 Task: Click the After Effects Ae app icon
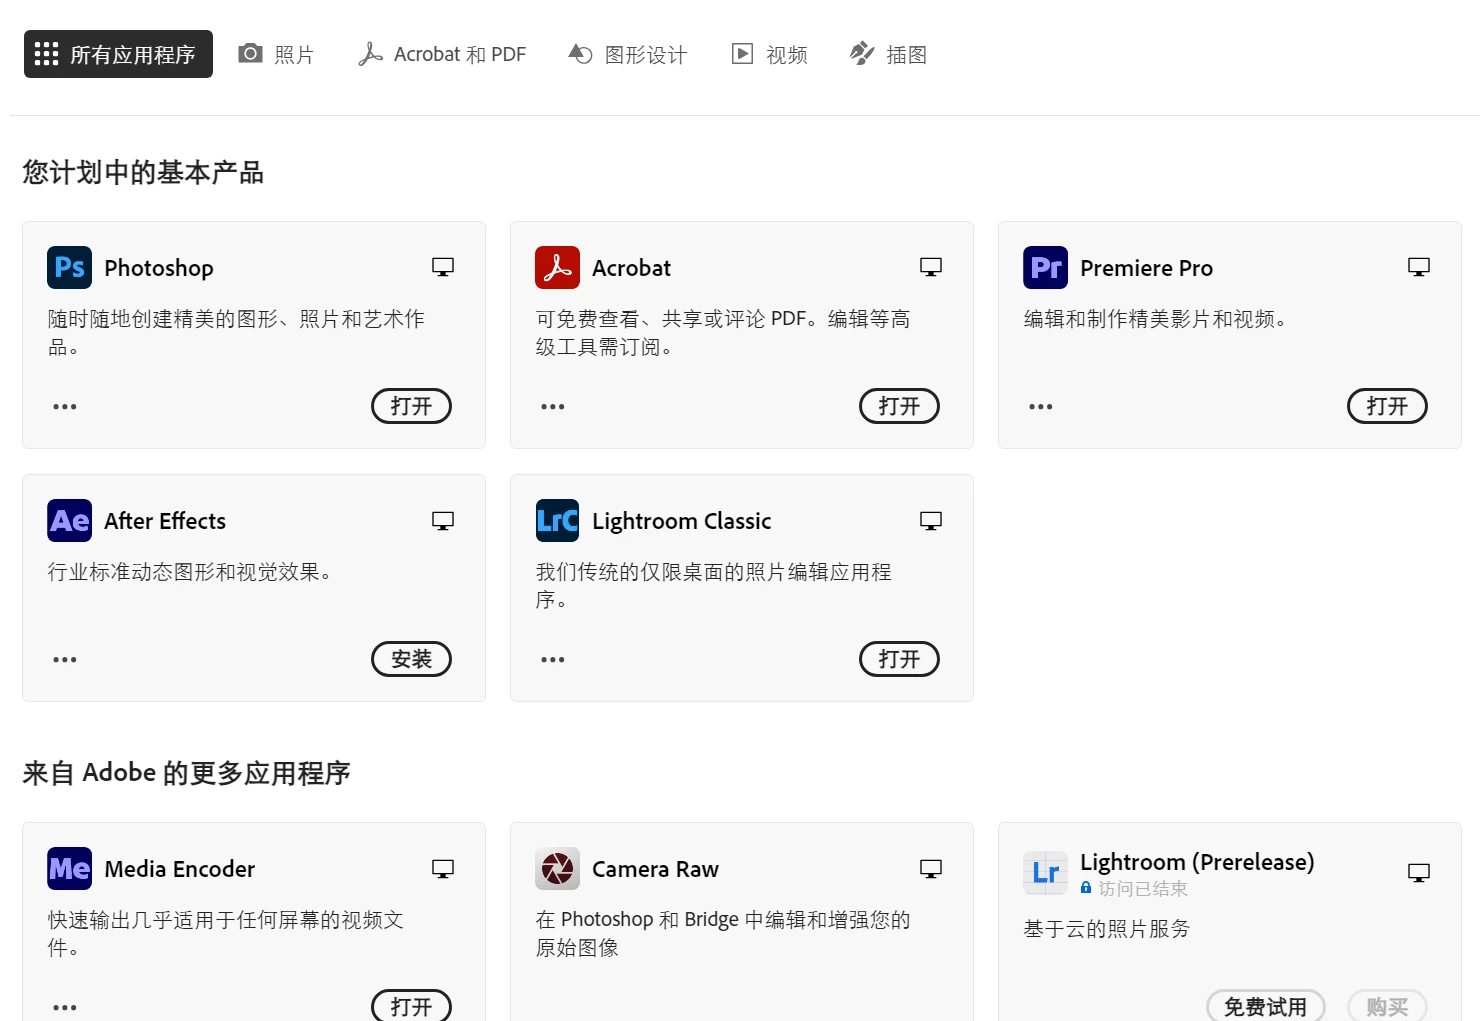coord(69,520)
